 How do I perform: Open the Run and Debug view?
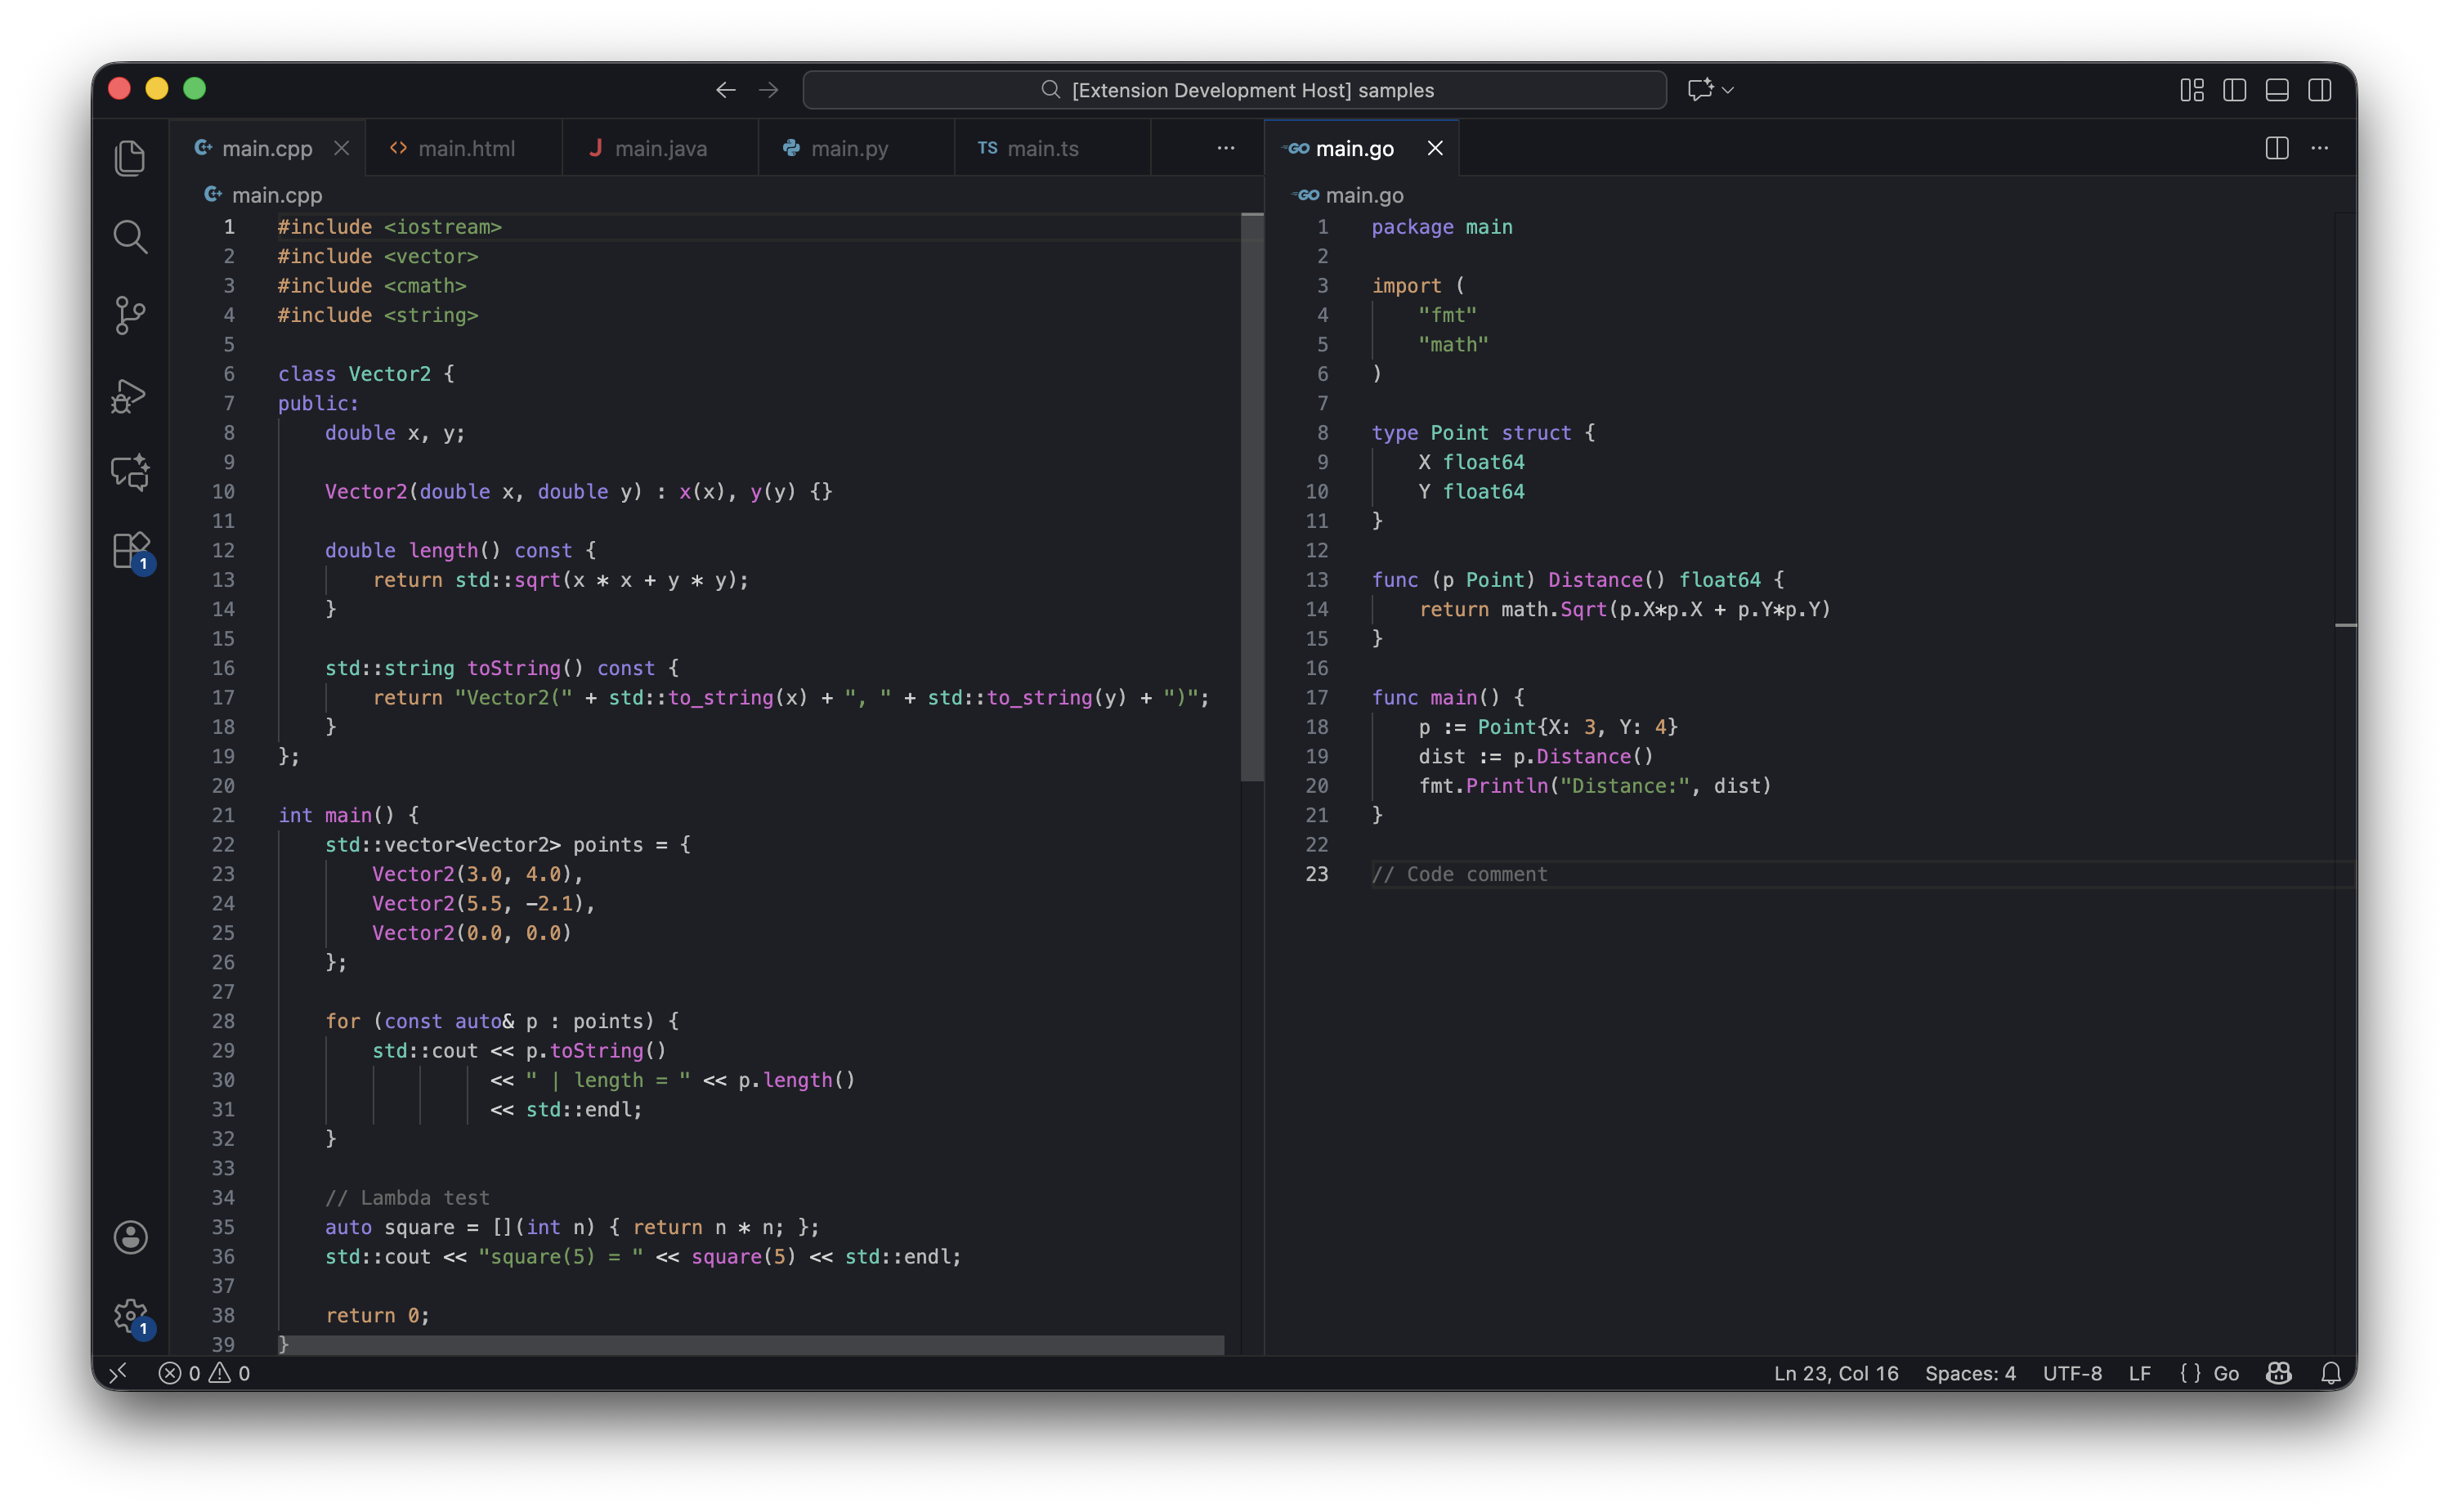(130, 396)
